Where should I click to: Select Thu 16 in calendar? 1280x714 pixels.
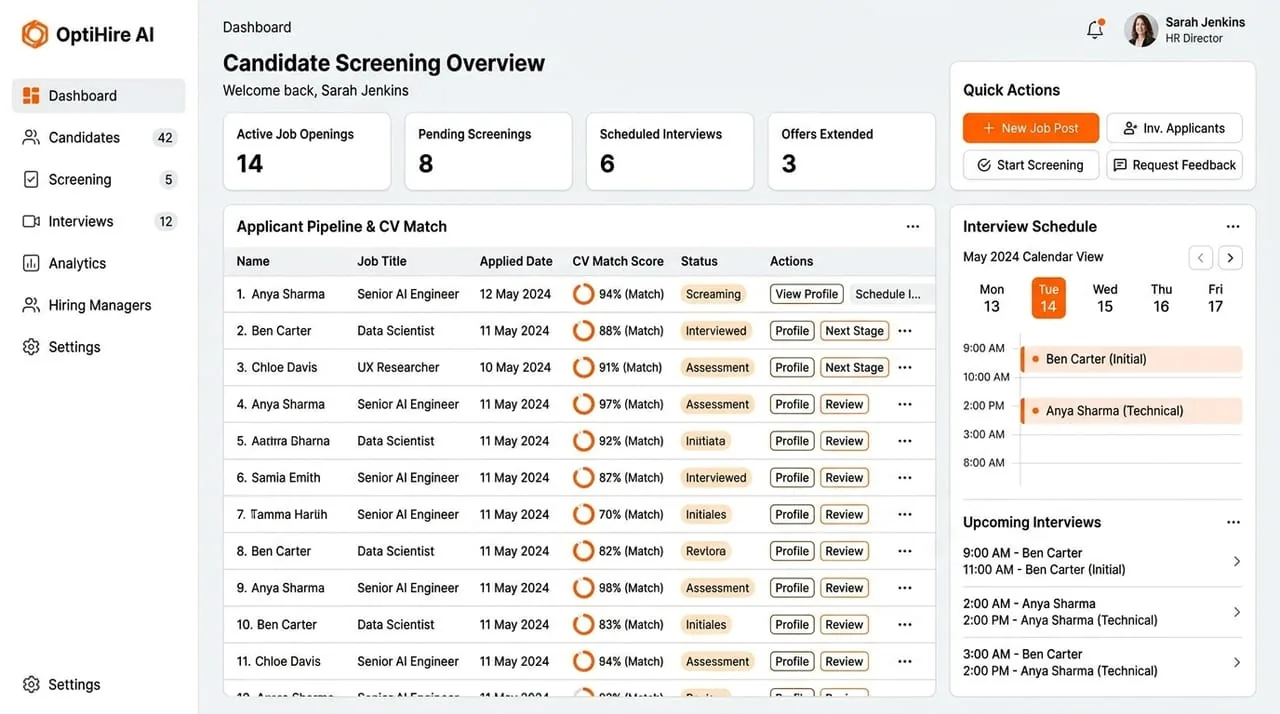1161,298
